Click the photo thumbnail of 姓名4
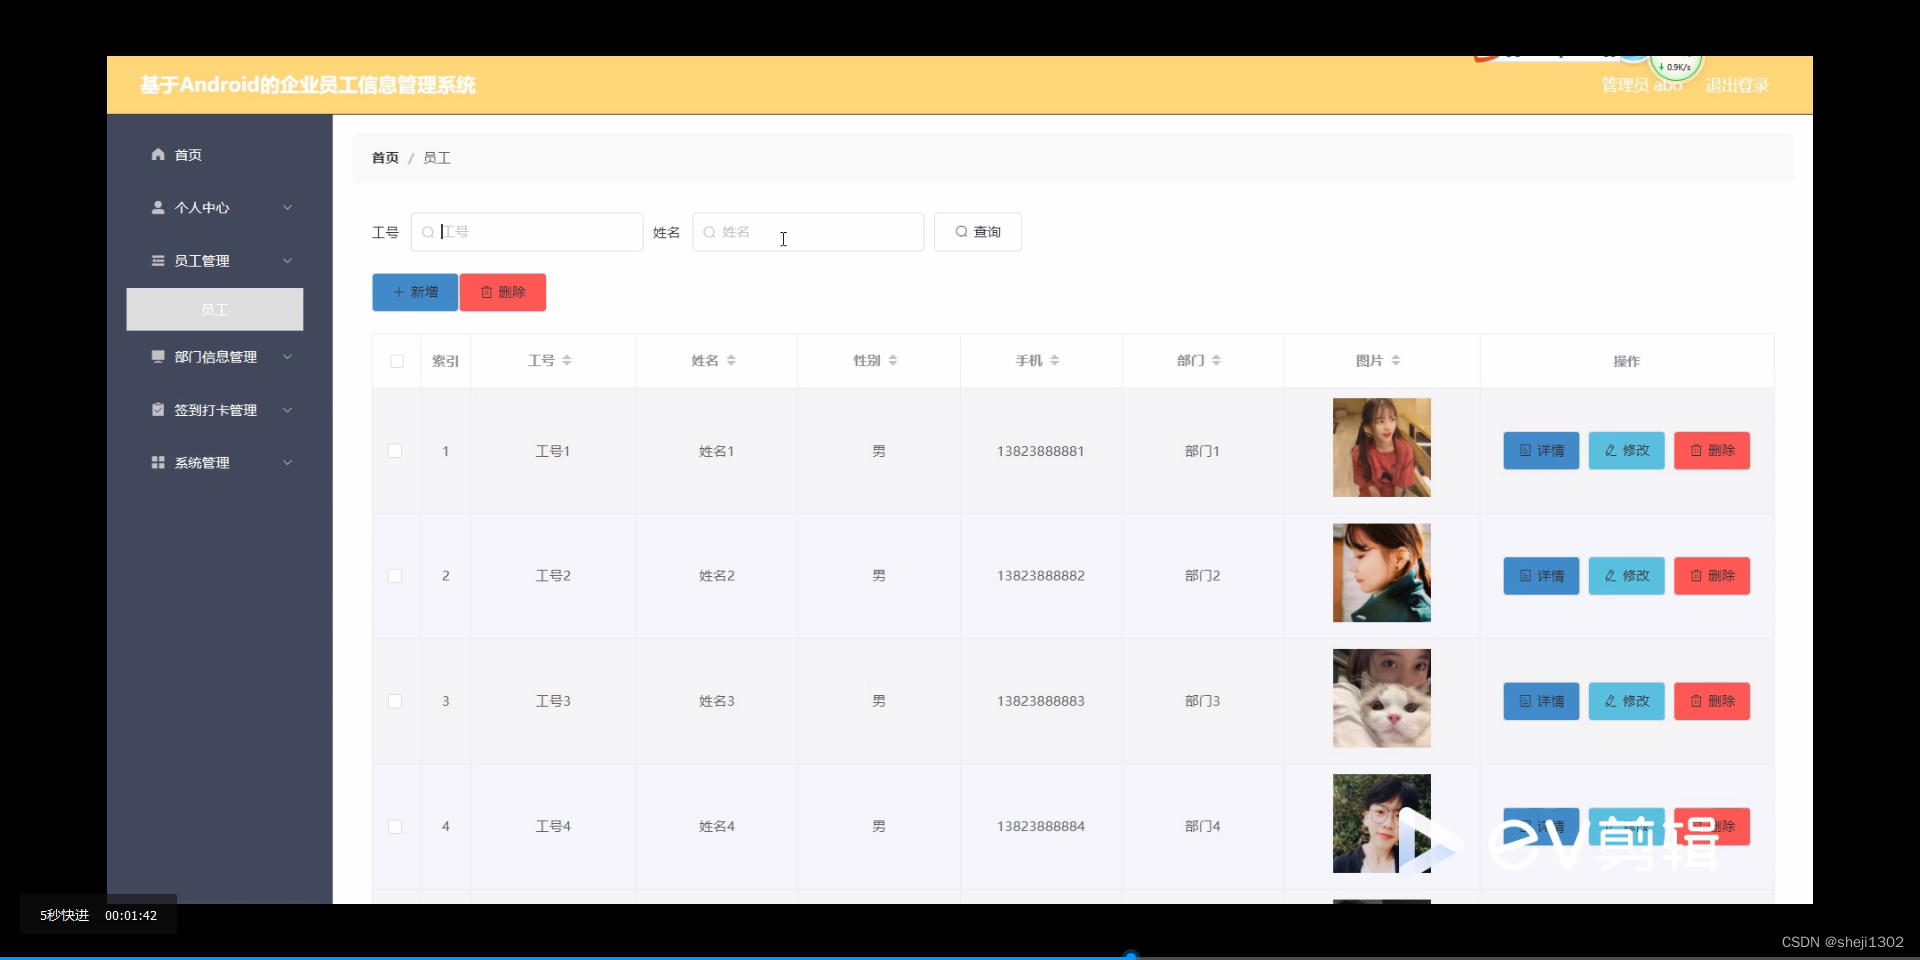The width and height of the screenshot is (1920, 960). [x=1381, y=822]
